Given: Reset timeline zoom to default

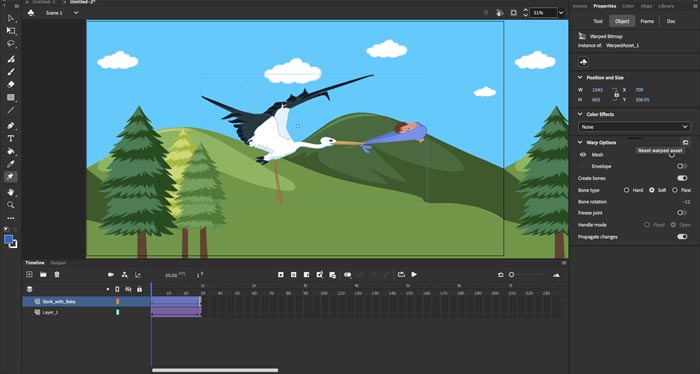Looking at the screenshot, I should (x=500, y=275).
